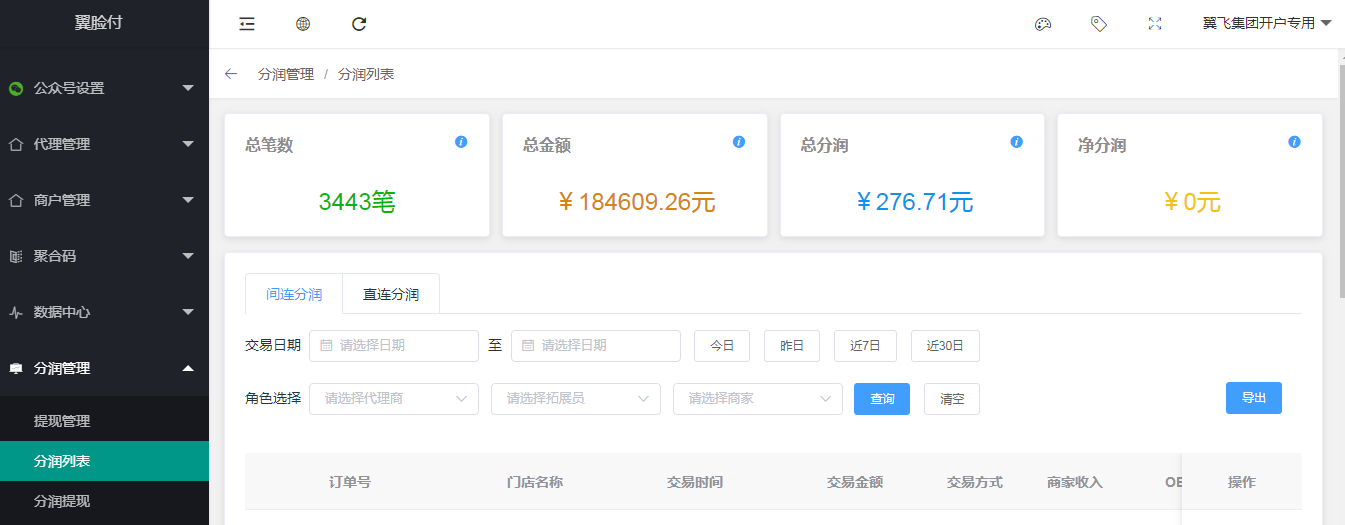Expand the 公众号设置 menu
Viewport: 1345px width, 525px height.
click(x=188, y=88)
